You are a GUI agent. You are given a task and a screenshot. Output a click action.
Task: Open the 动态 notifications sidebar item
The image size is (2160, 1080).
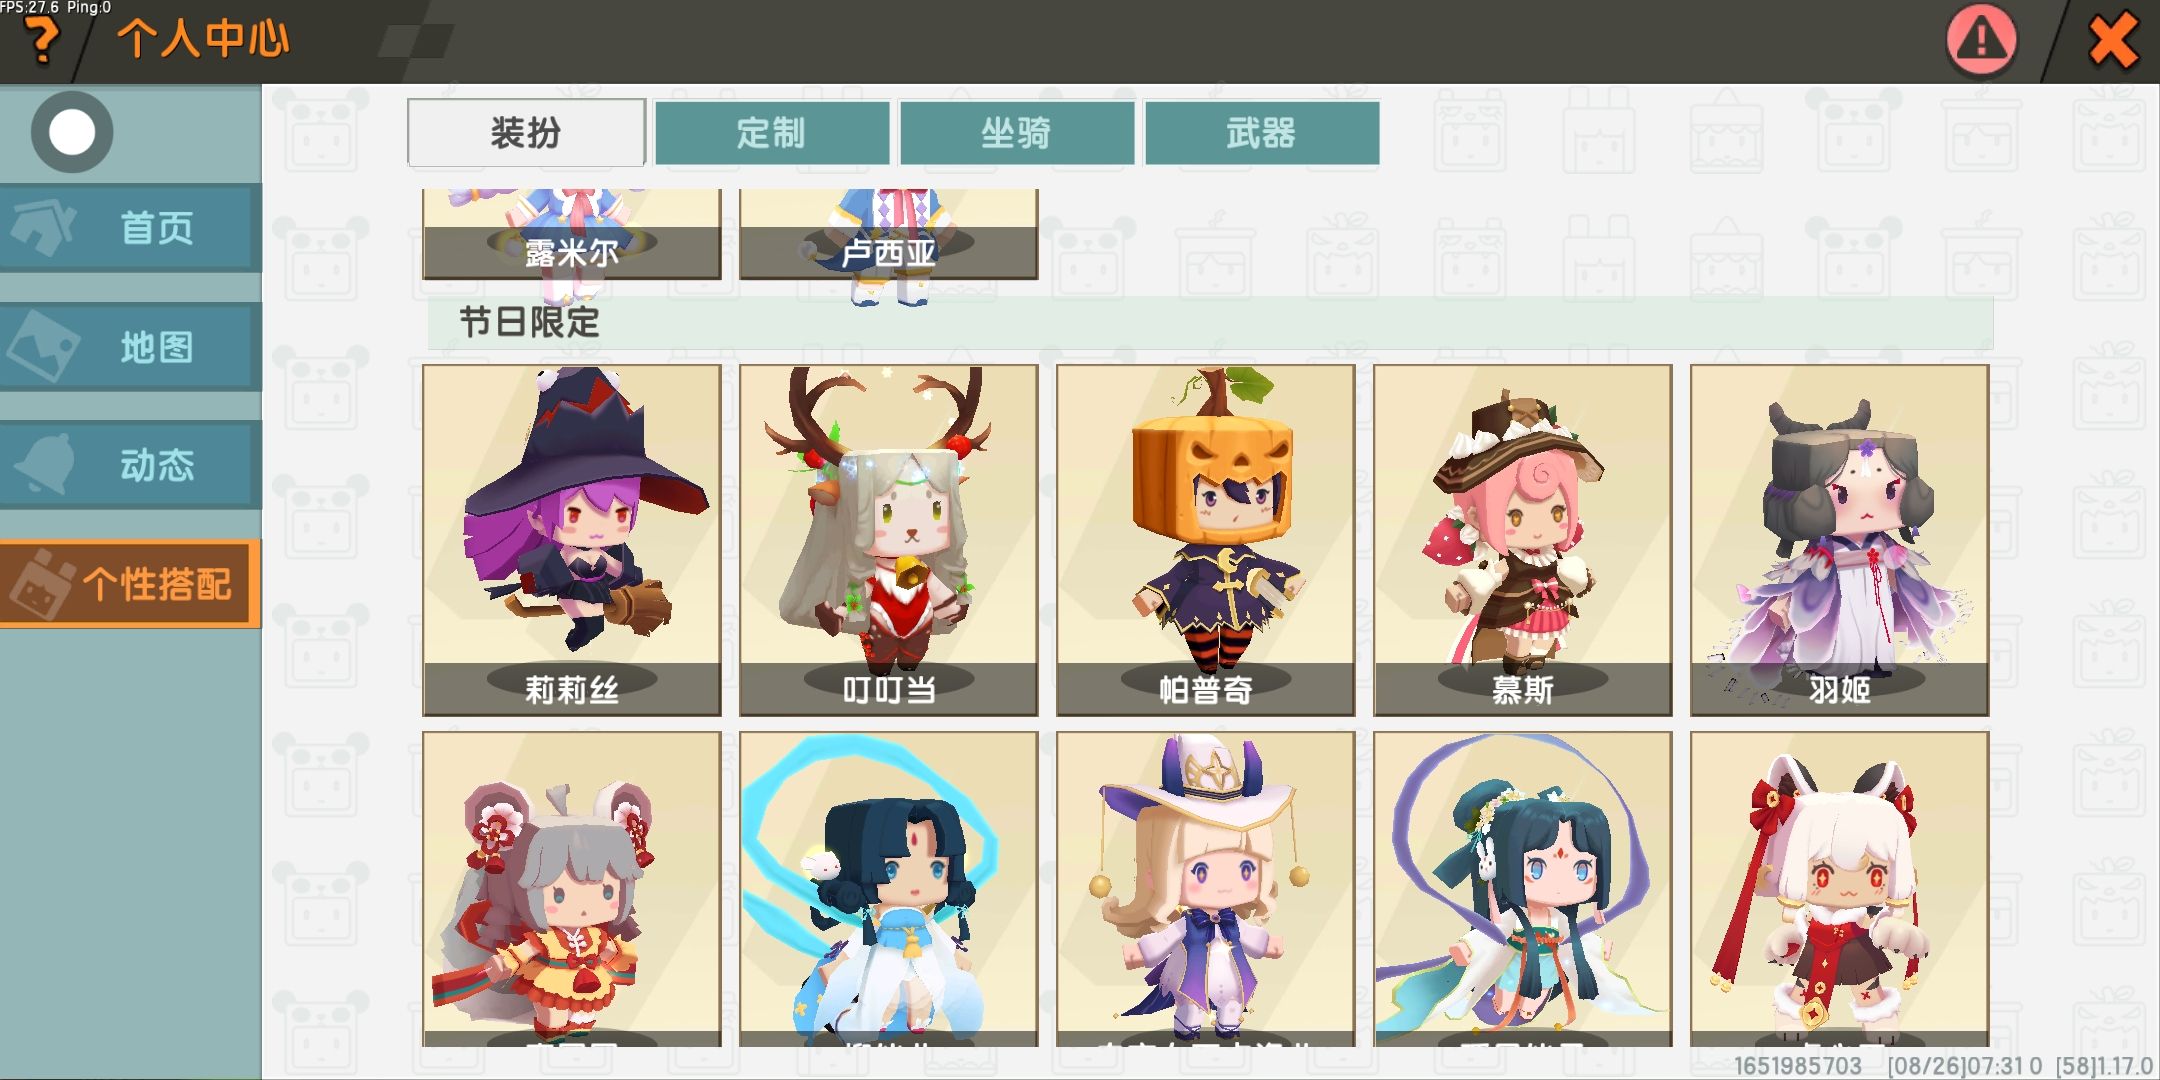[x=130, y=465]
